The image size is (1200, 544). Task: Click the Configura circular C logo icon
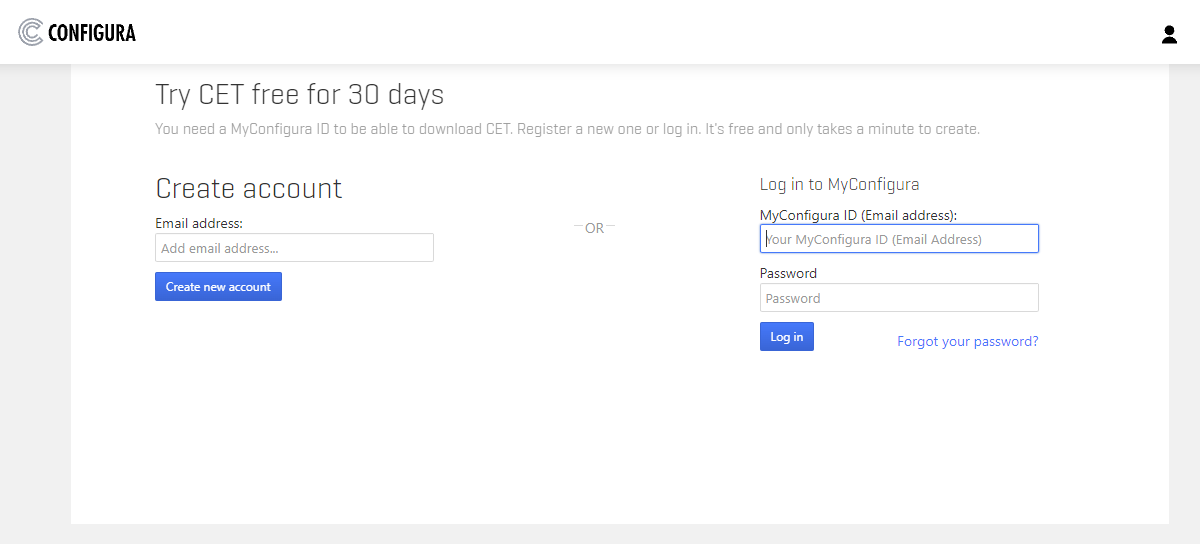[x=31, y=33]
